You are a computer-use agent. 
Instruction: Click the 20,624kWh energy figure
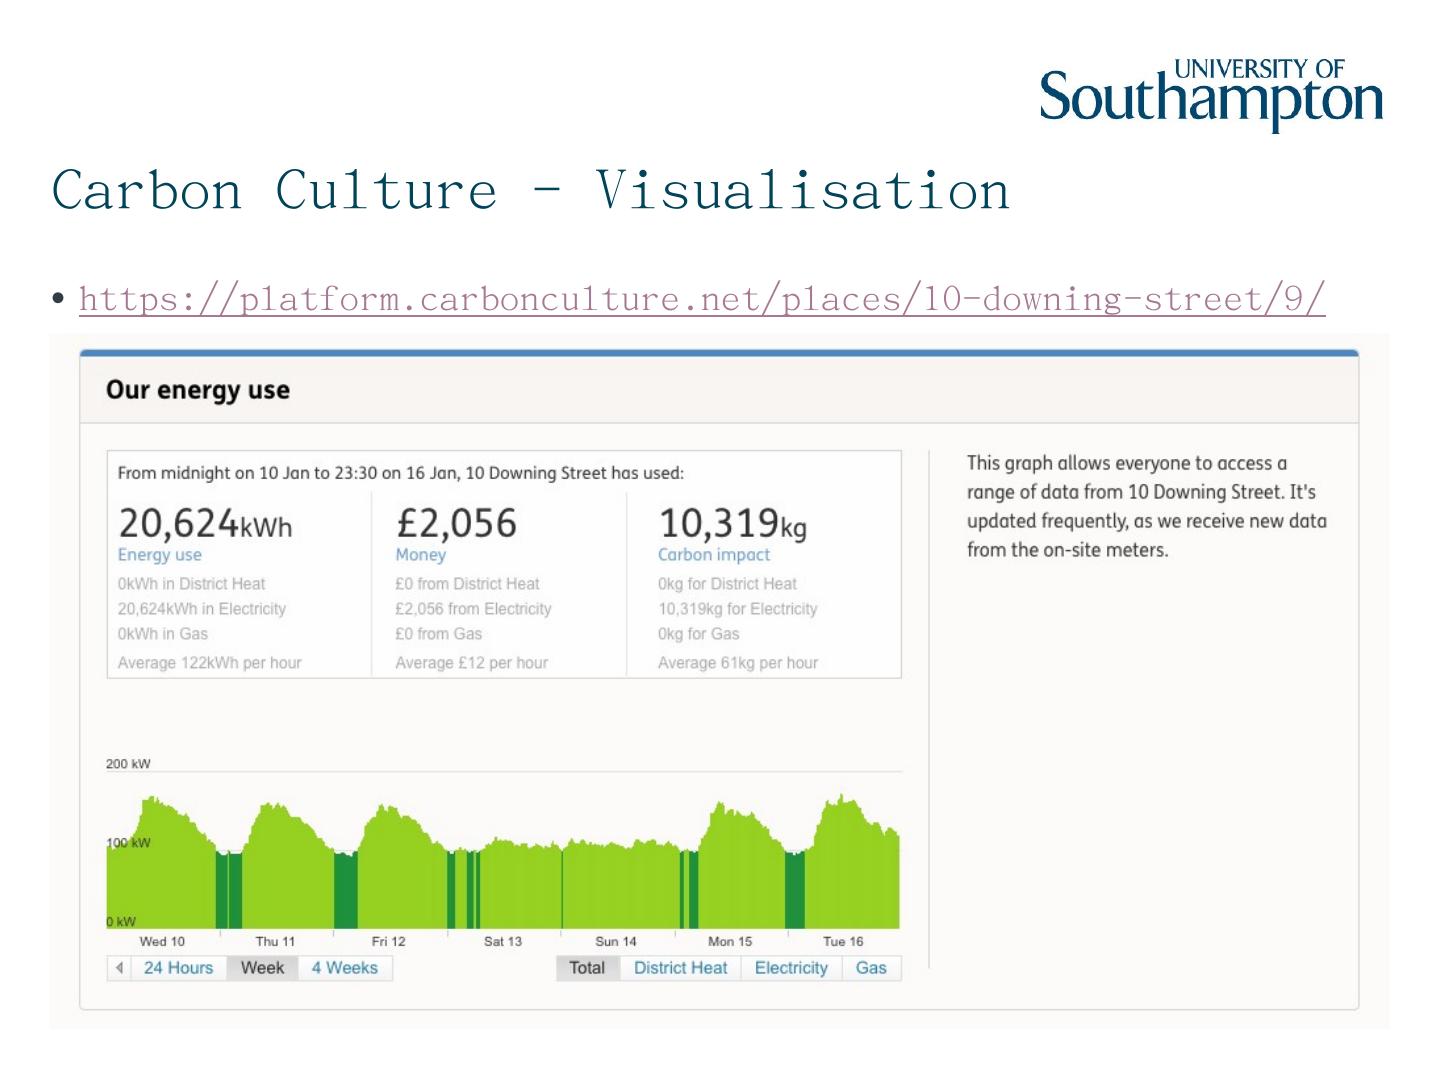[x=205, y=523]
